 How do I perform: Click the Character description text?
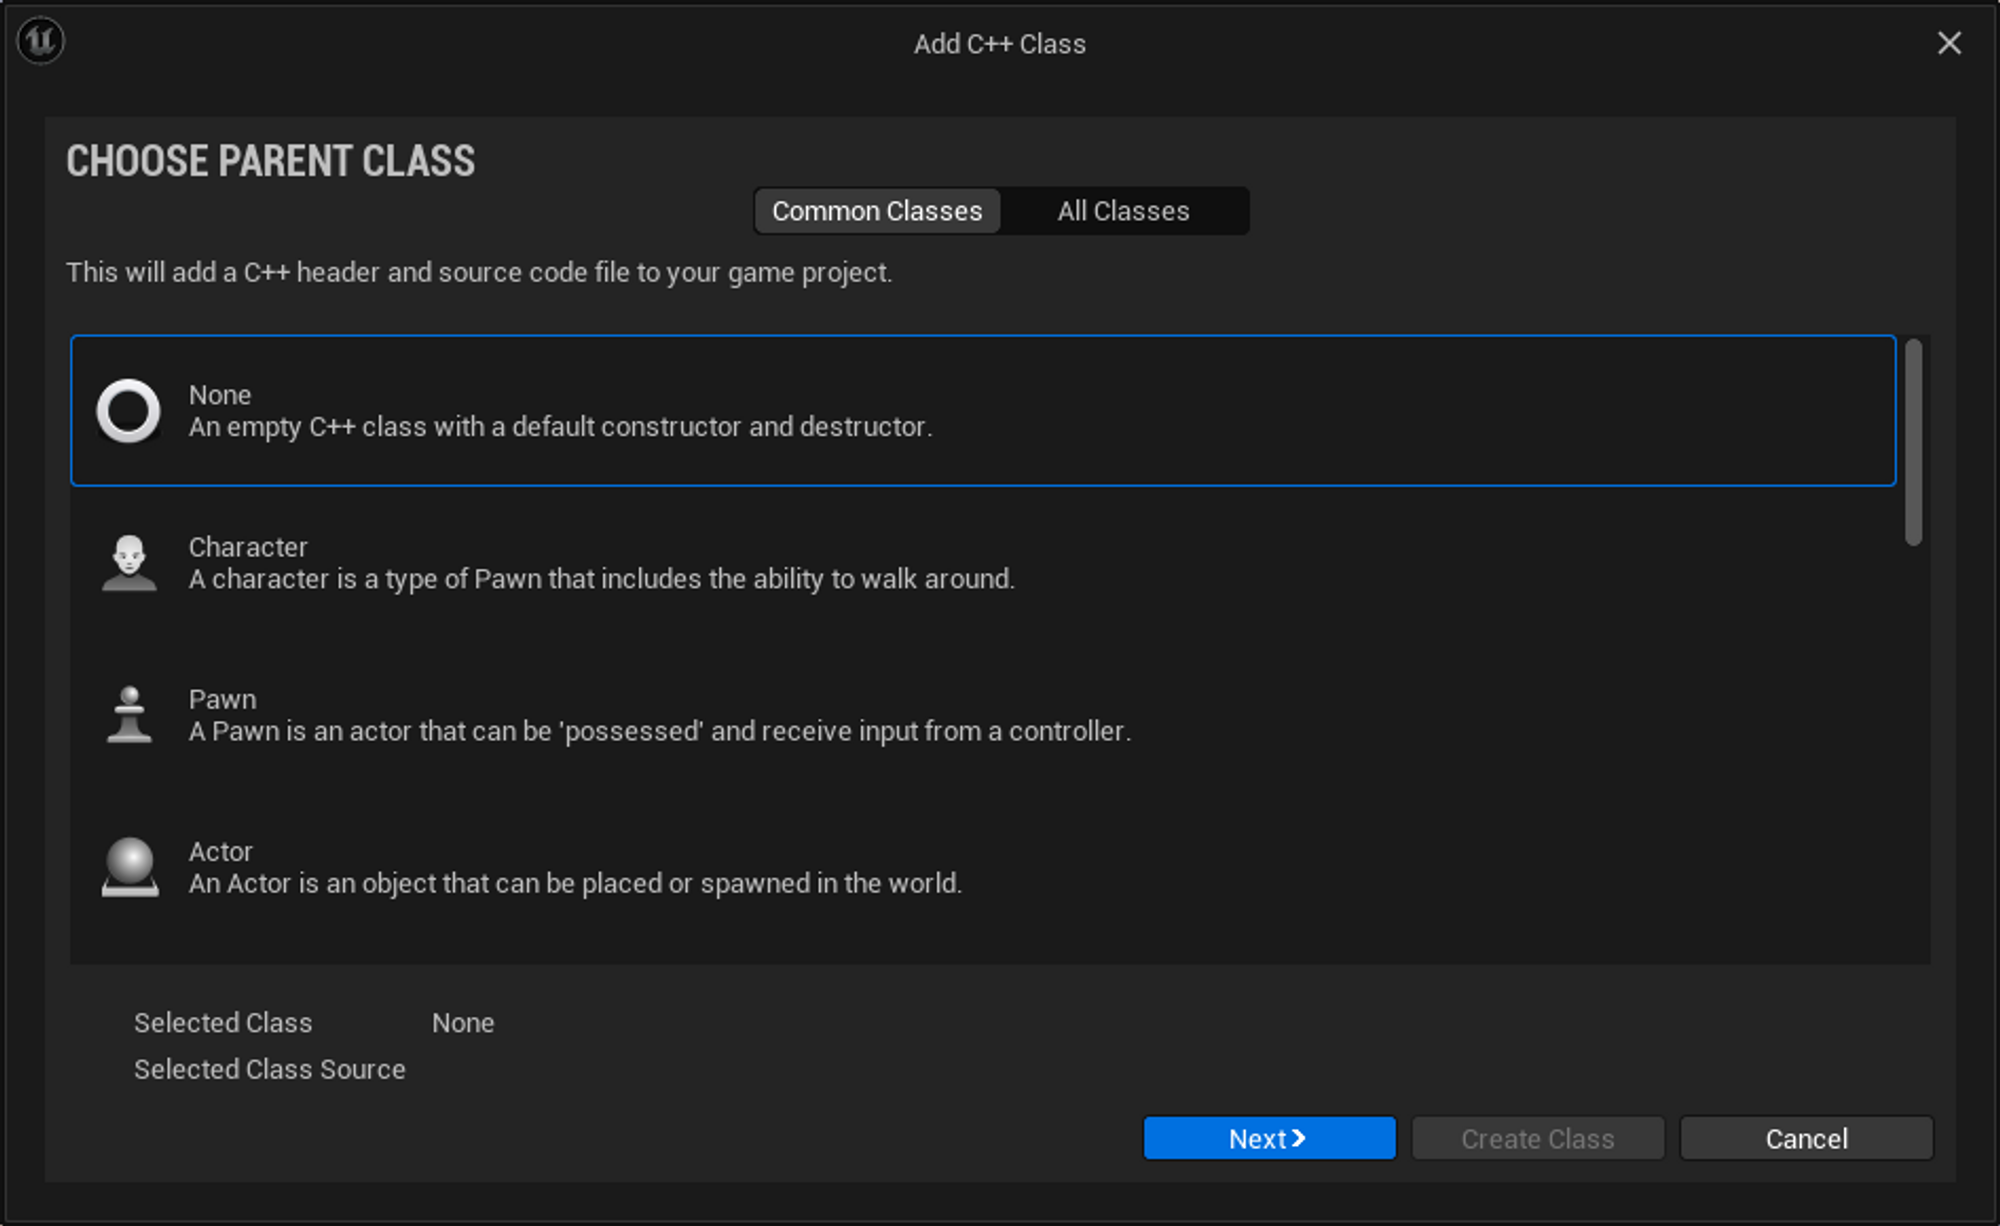tap(601, 579)
